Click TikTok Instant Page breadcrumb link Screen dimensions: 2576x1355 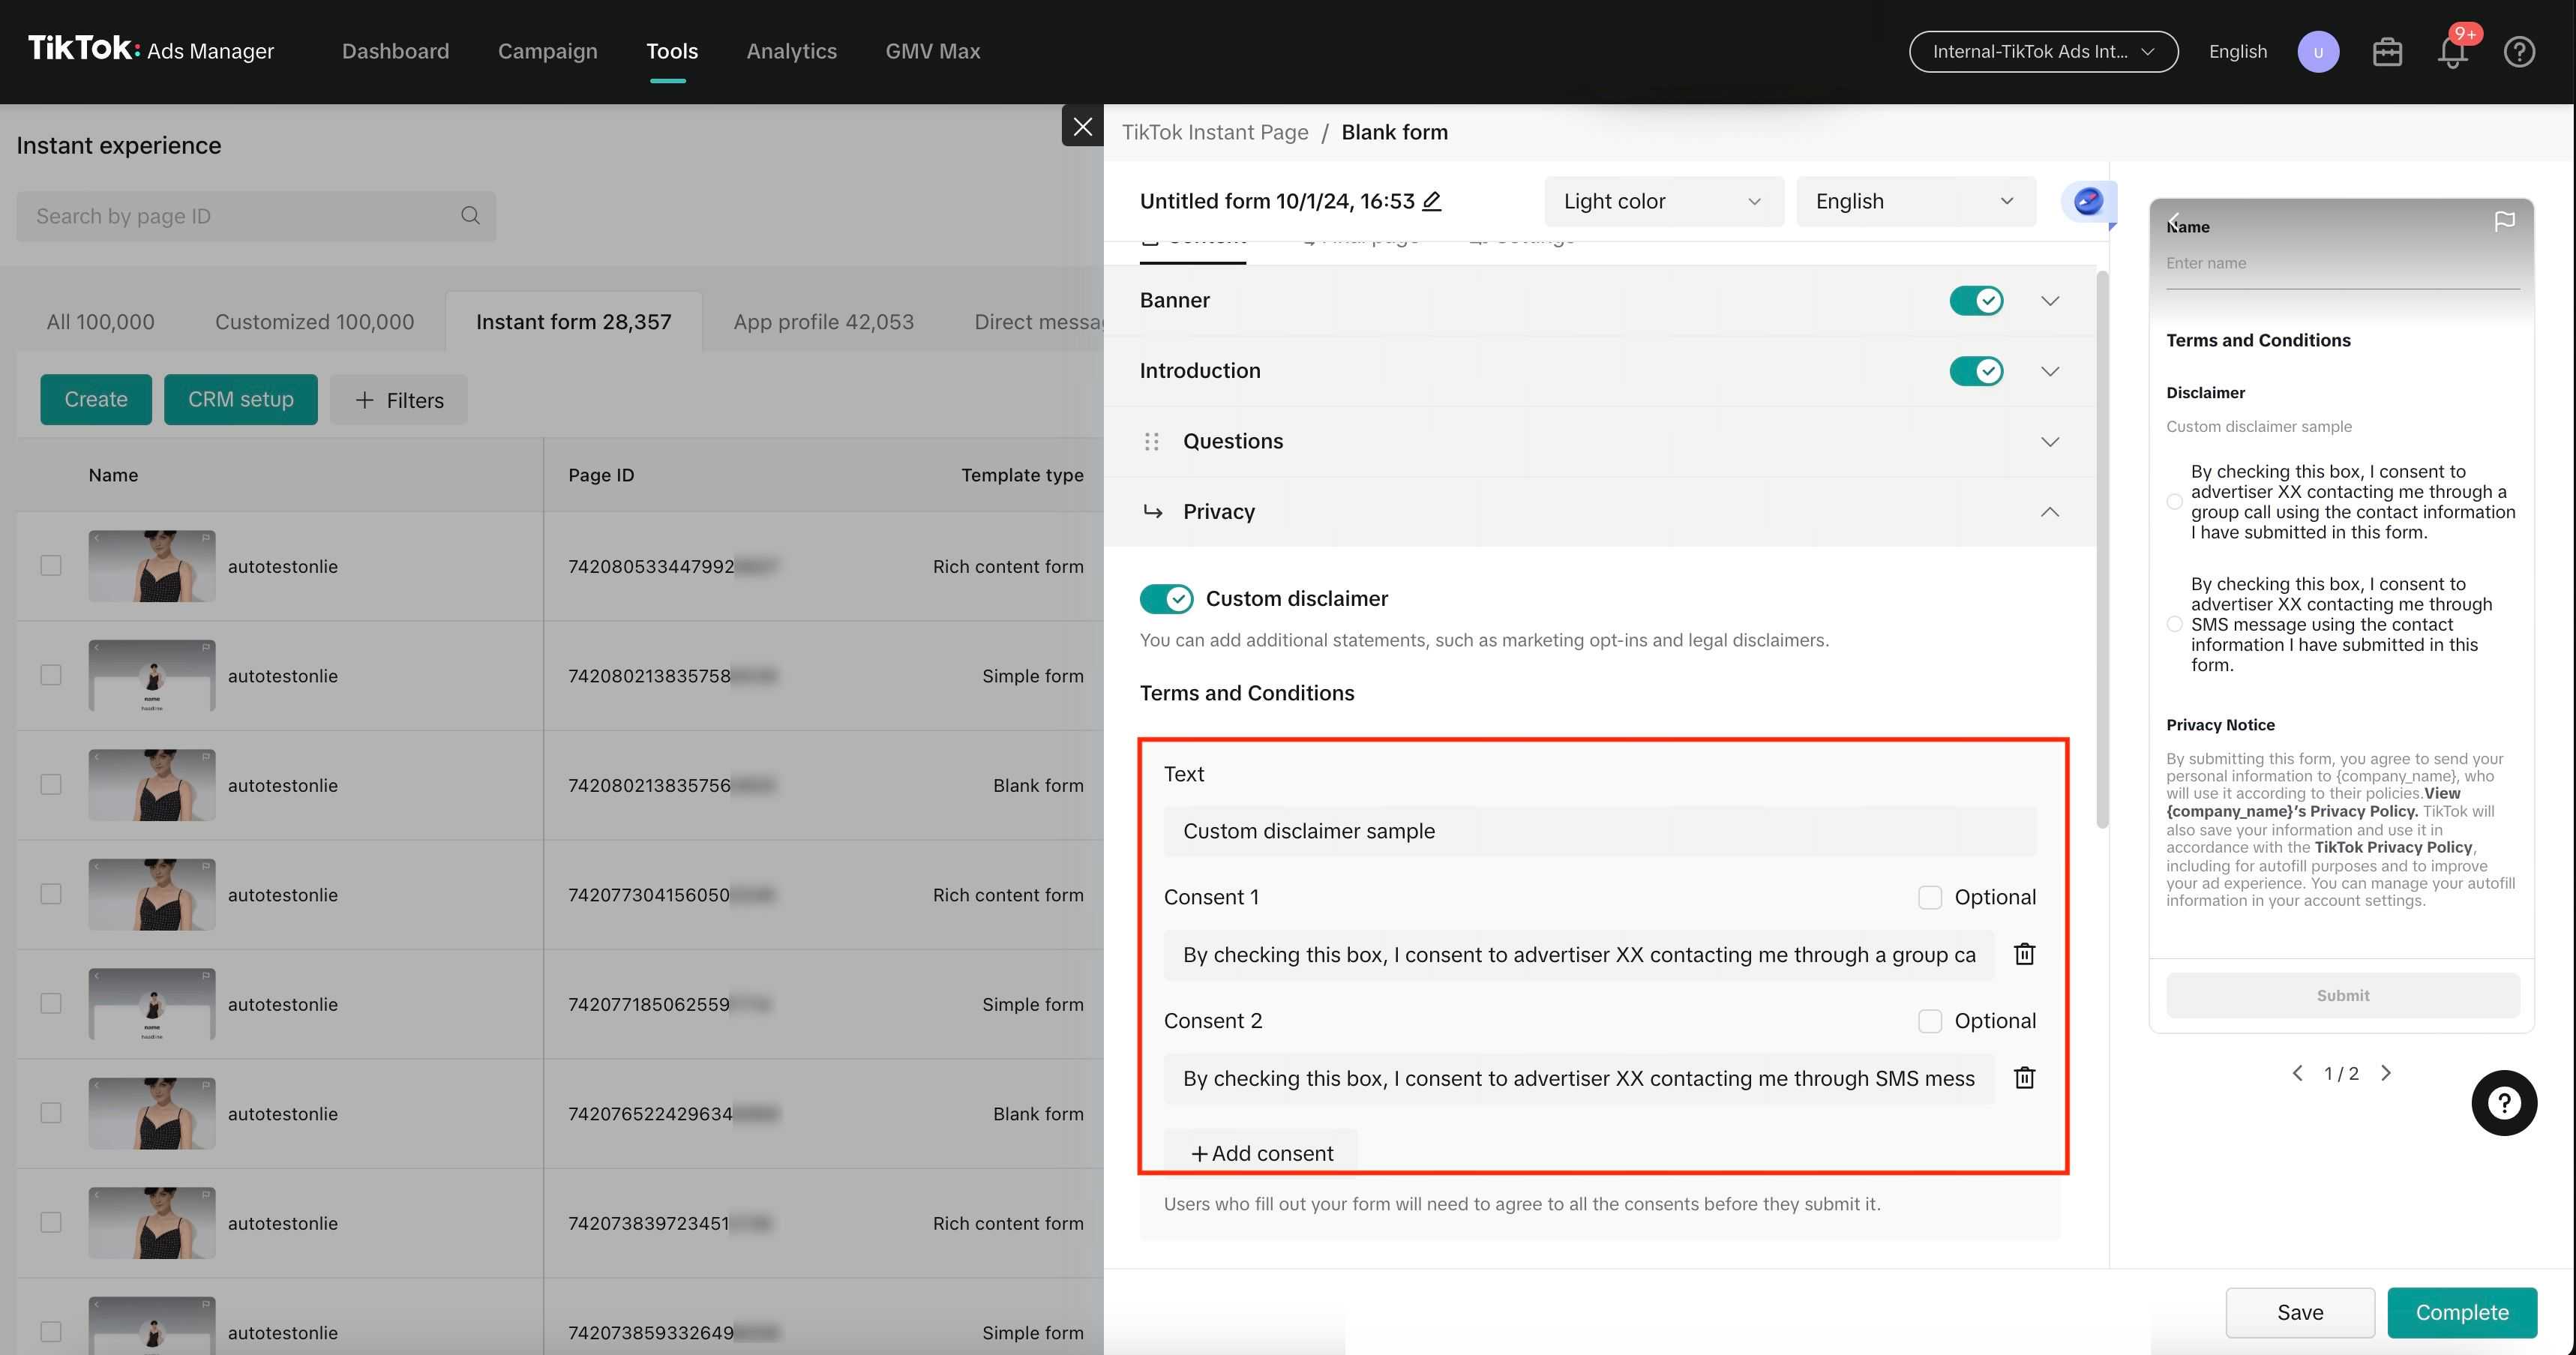[x=1214, y=132]
